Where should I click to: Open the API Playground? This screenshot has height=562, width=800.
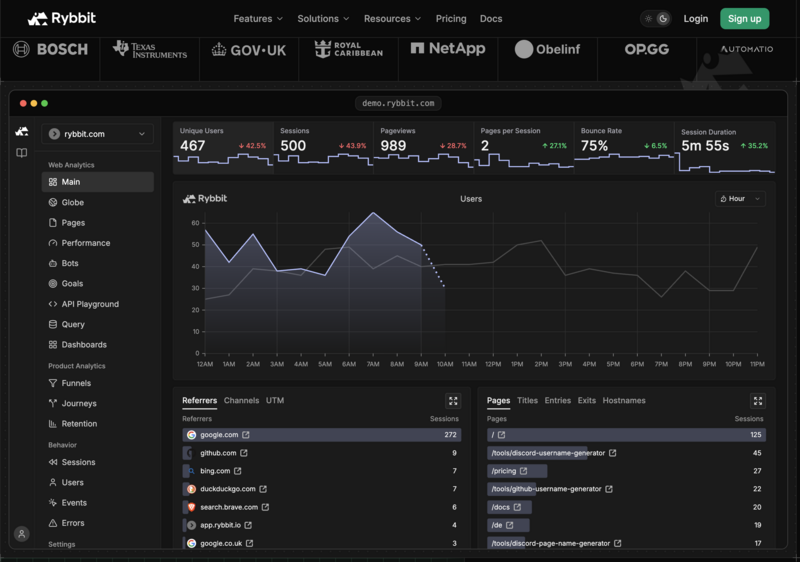point(97,304)
